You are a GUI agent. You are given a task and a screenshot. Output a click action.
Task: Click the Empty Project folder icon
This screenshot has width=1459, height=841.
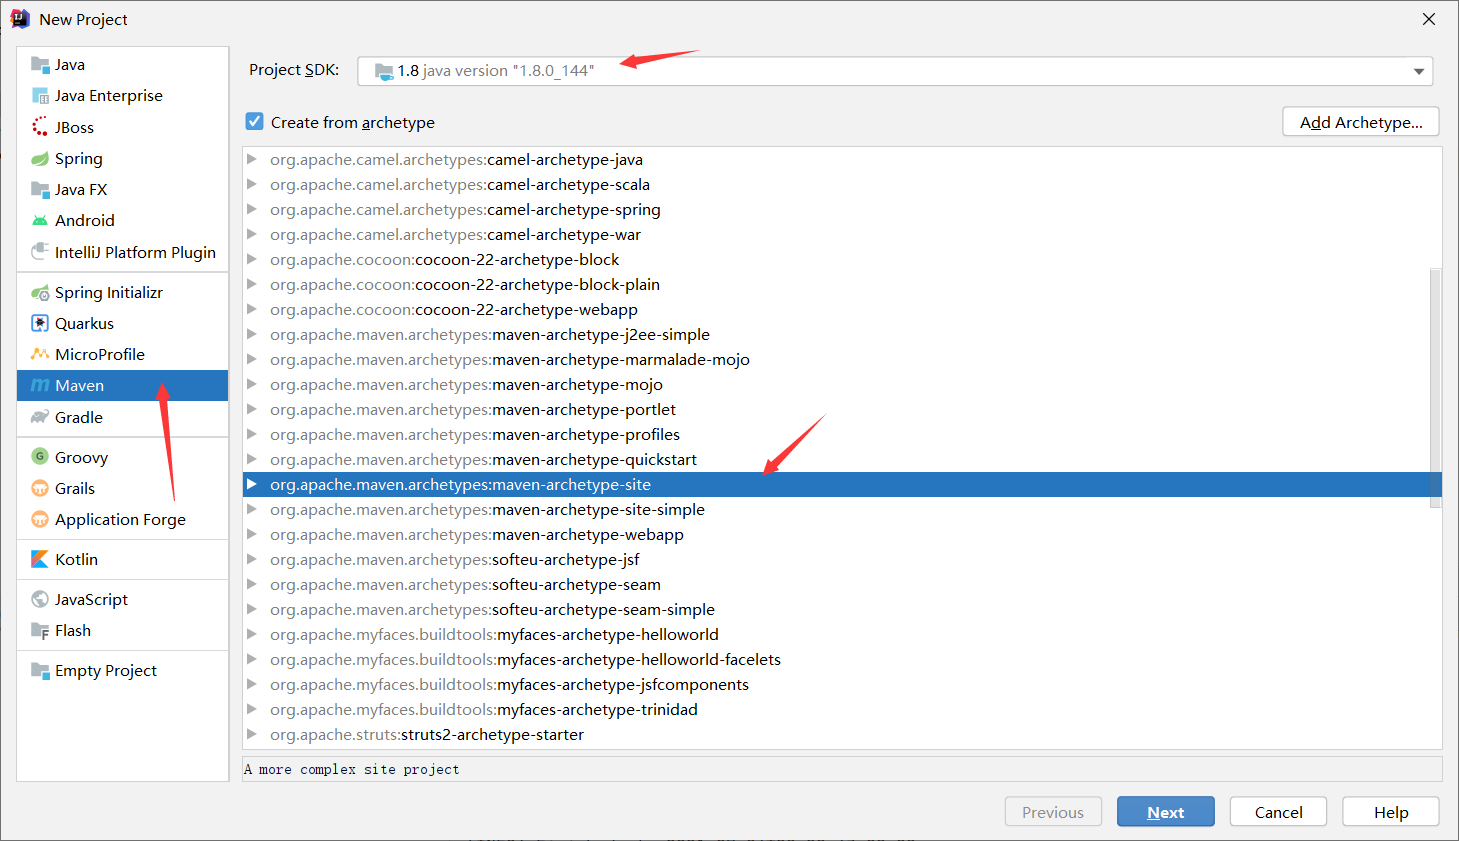(x=40, y=671)
